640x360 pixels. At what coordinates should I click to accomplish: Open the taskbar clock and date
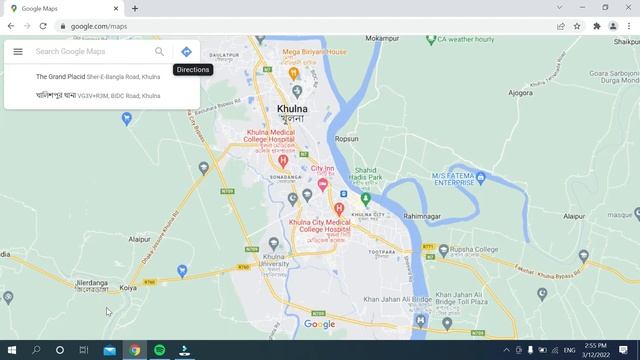pos(596,350)
